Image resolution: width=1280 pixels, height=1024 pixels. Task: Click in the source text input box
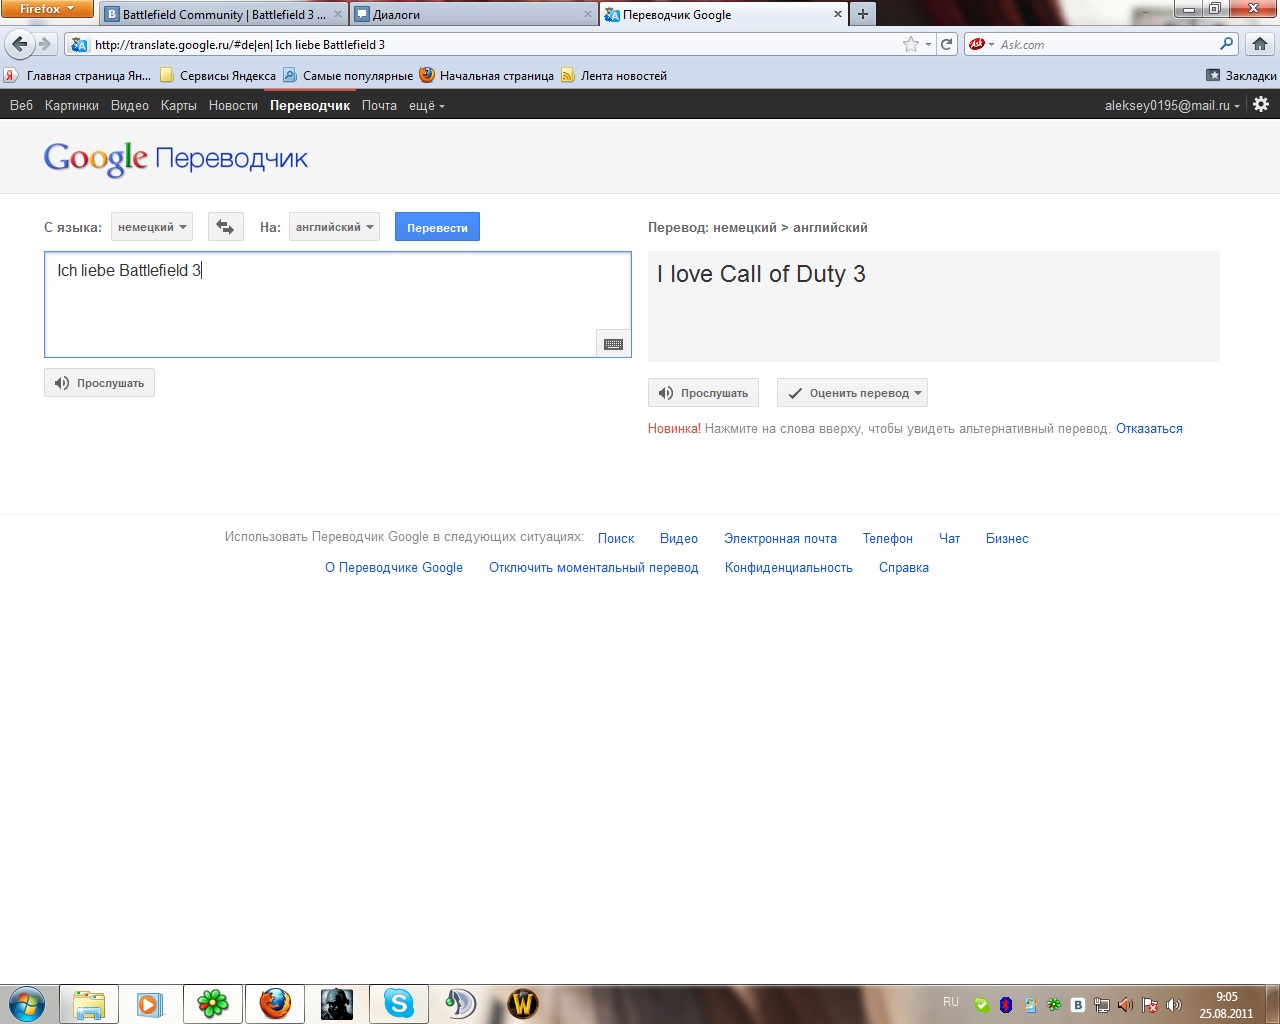pyautogui.click(x=338, y=304)
